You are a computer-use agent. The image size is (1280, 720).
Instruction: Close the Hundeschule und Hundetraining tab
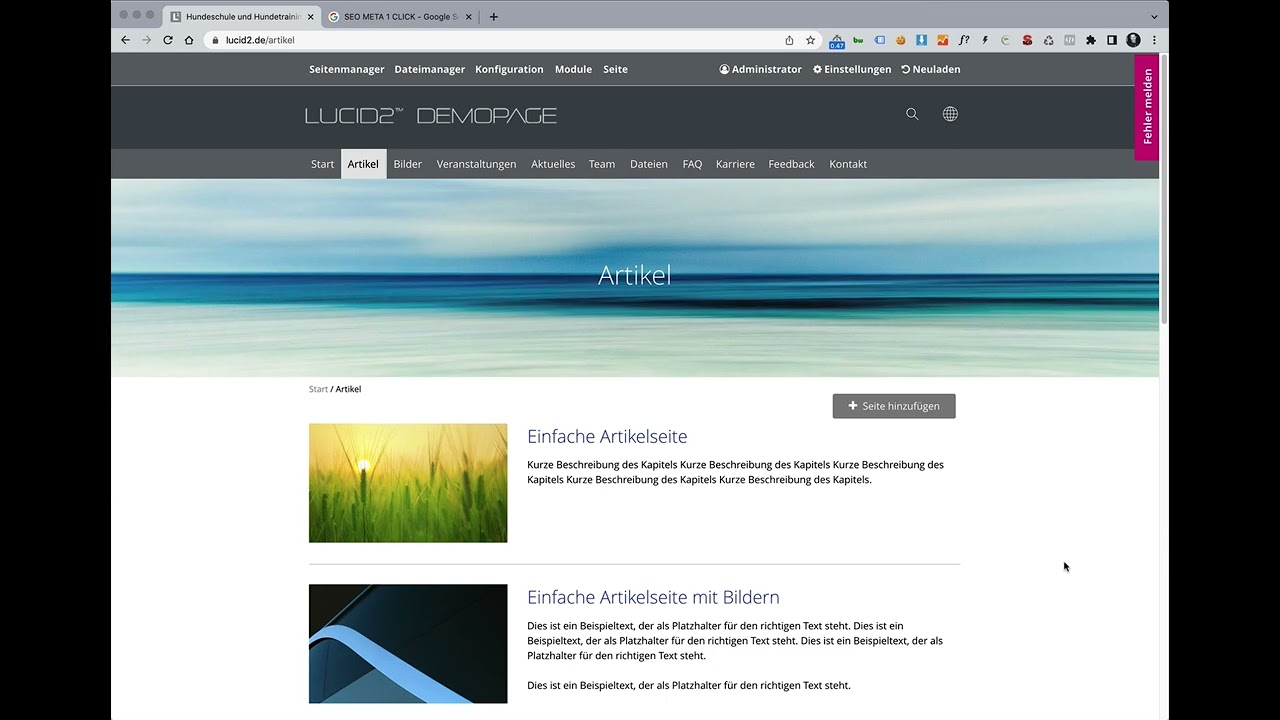pos(311,17)
